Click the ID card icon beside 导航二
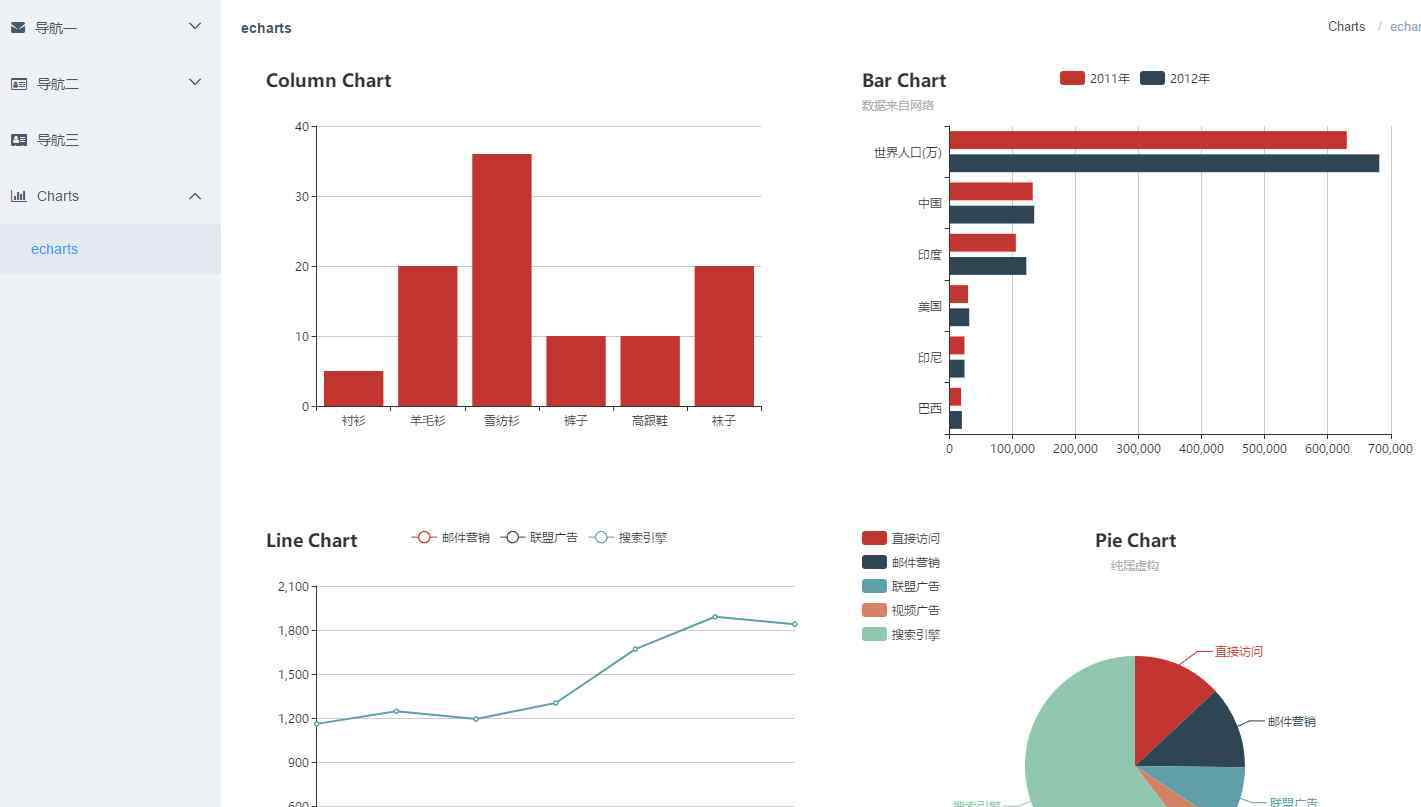Screen dimensions: 1421x807 (19, 84)
